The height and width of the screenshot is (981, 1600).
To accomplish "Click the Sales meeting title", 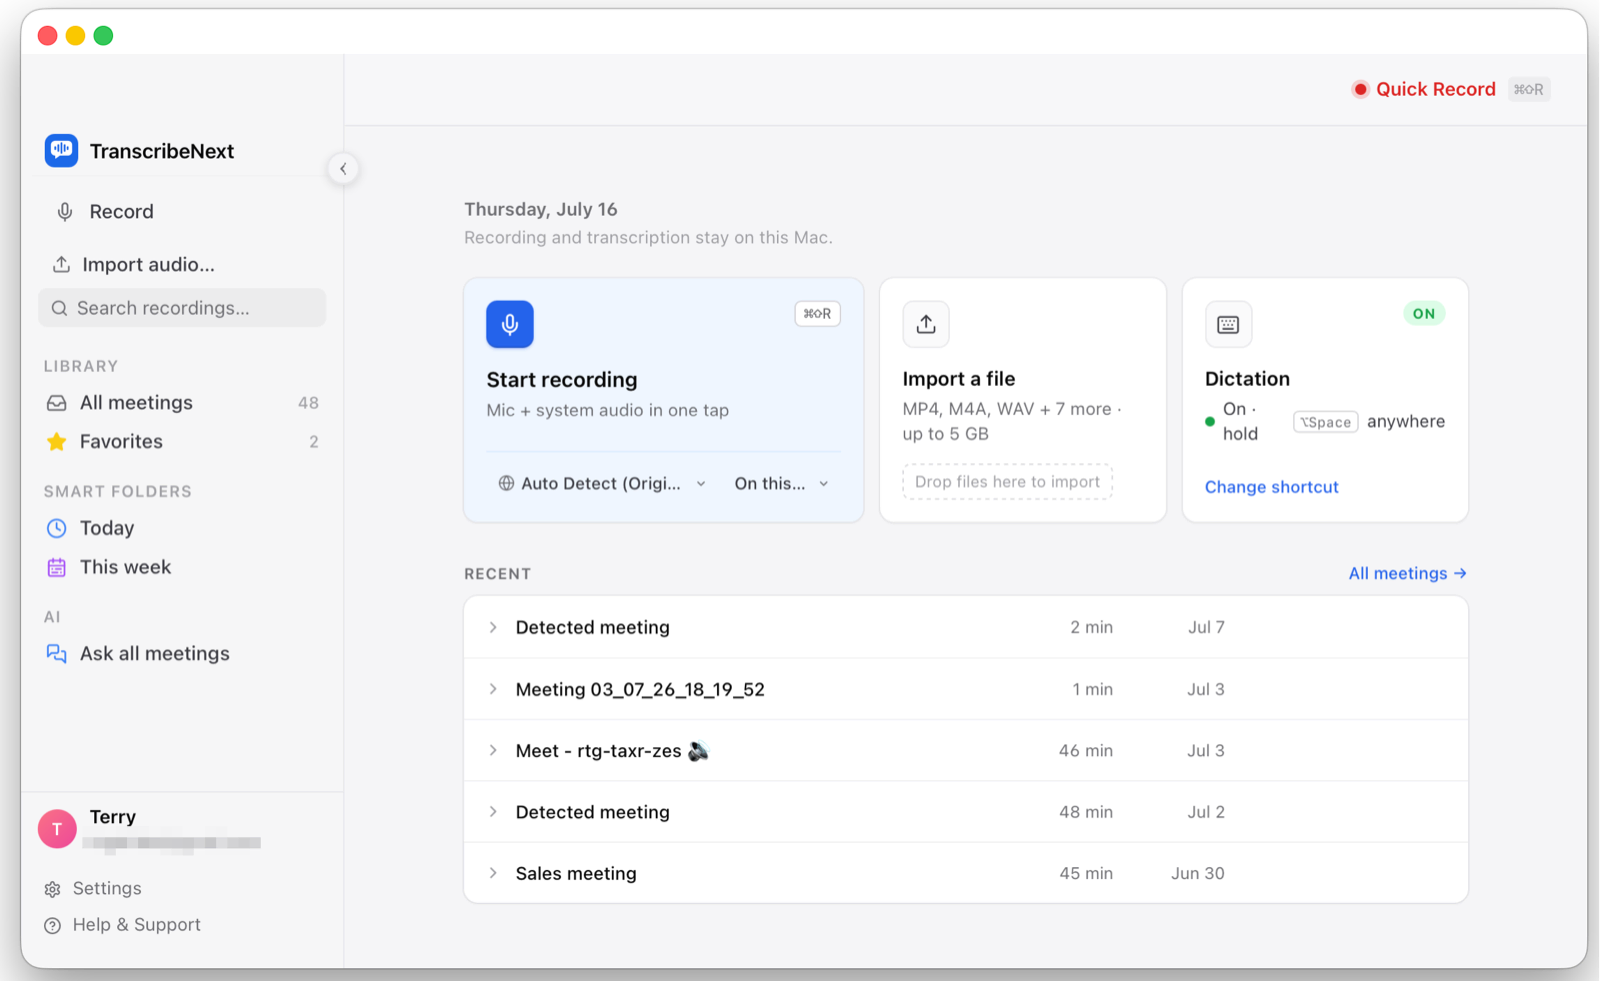I will pos(576,873).
